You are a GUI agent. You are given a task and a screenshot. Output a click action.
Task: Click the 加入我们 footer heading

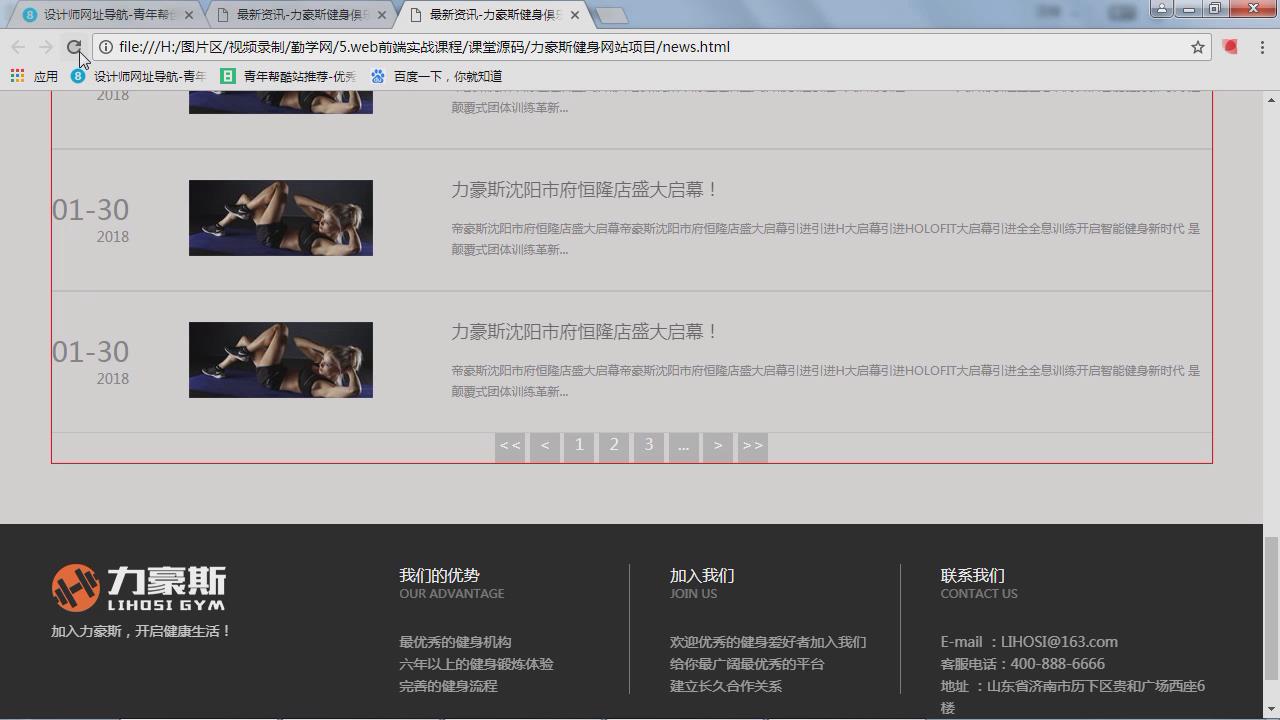pyautogui.click(x=702, y=575)
